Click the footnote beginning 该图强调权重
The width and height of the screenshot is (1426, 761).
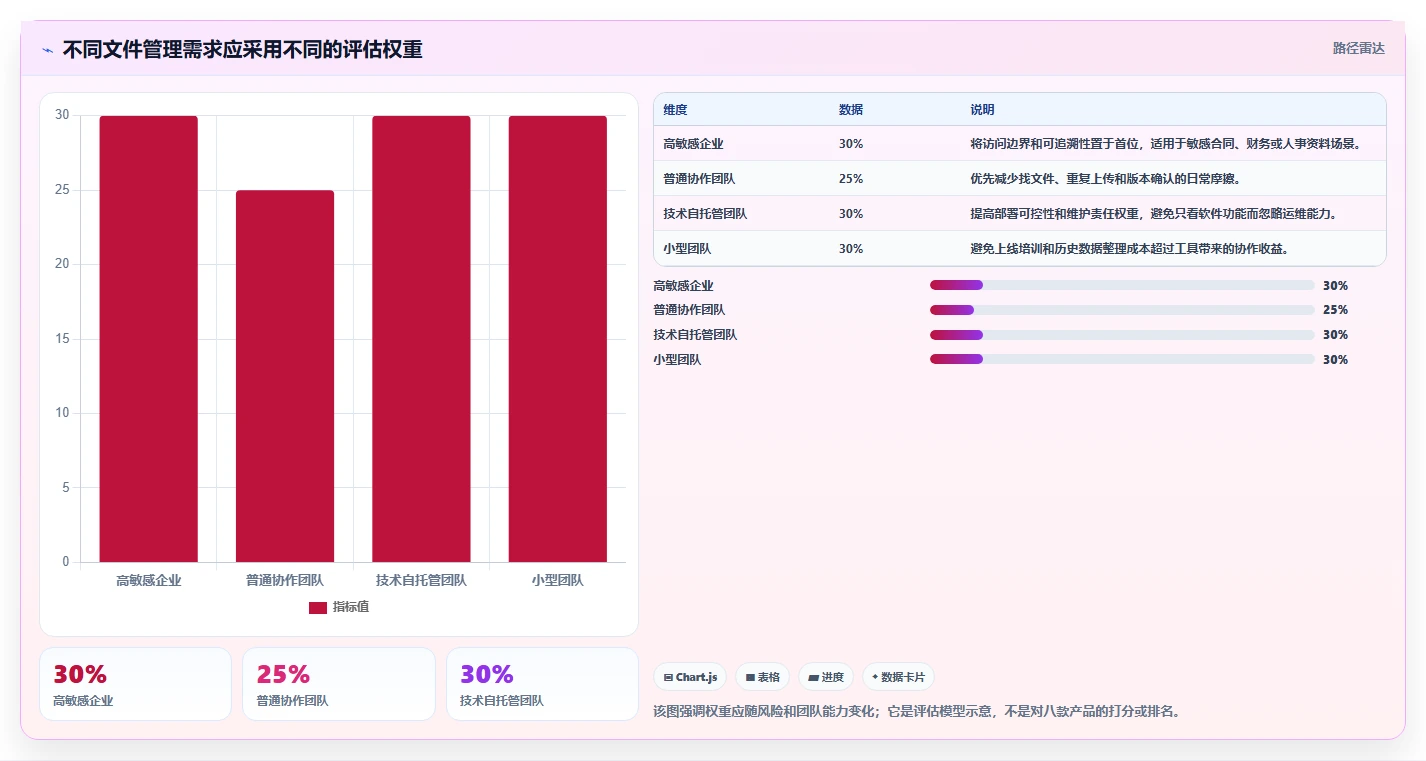(918, 712)
